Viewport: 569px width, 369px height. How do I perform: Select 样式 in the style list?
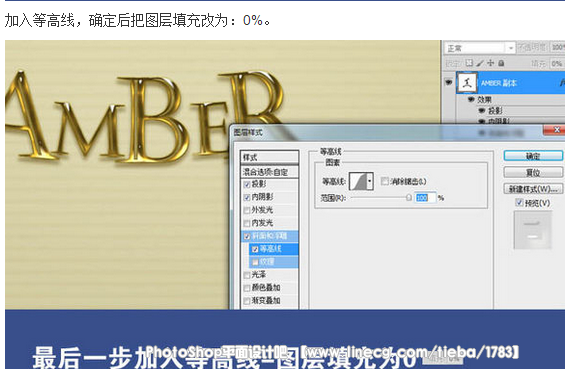269,157
